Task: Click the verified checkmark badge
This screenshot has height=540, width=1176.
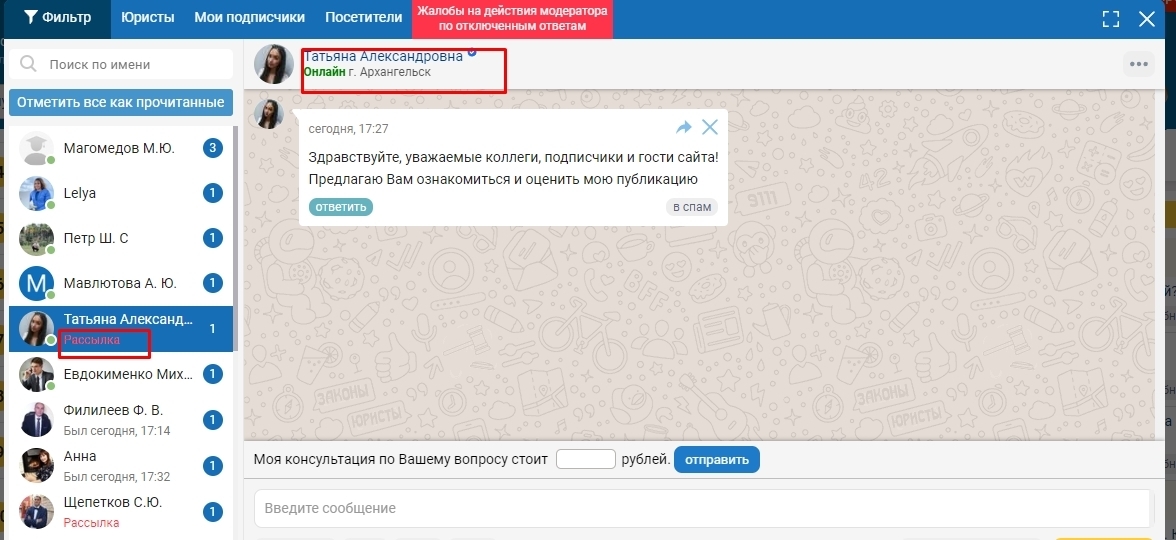Action: click(x=472, y=53)
